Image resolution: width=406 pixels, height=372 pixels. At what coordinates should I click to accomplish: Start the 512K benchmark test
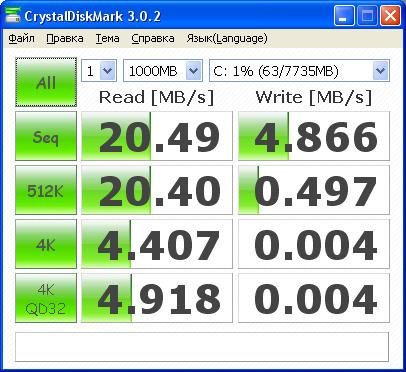click(46, 190)
